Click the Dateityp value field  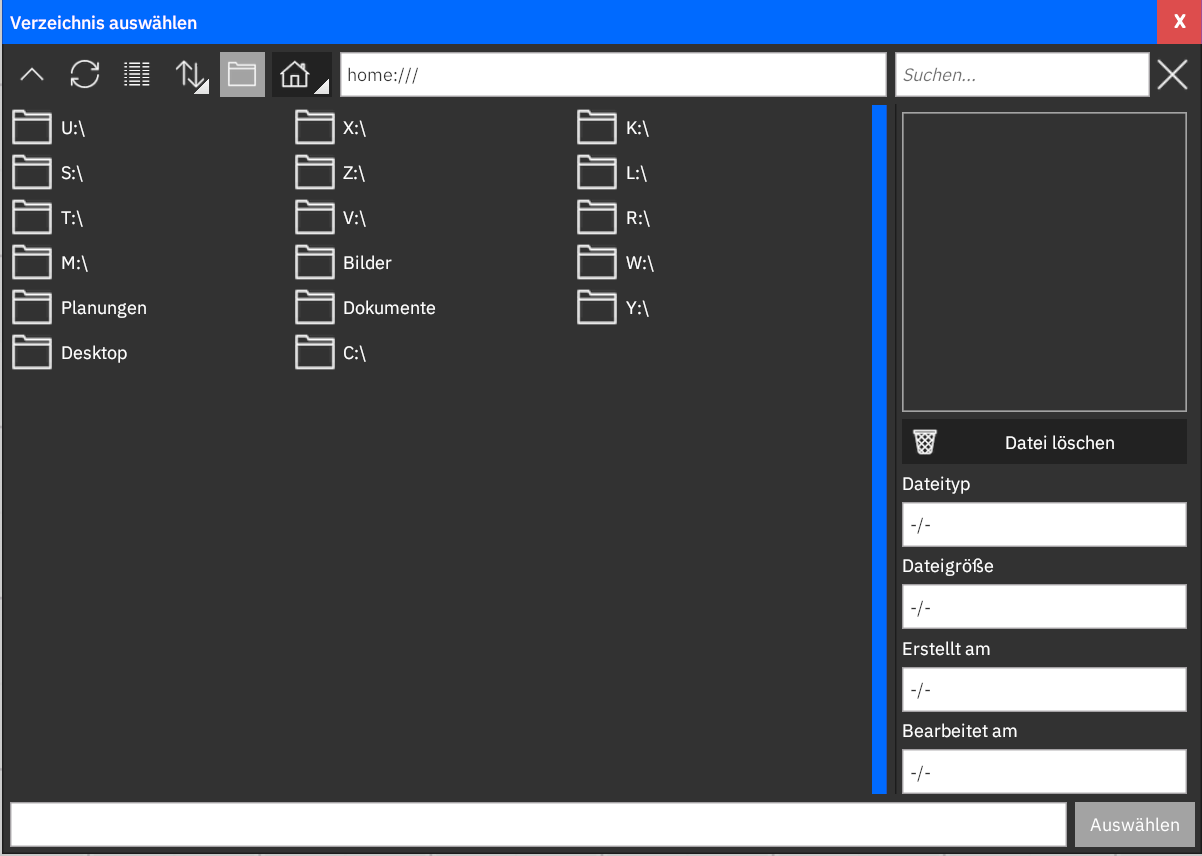1044,525
